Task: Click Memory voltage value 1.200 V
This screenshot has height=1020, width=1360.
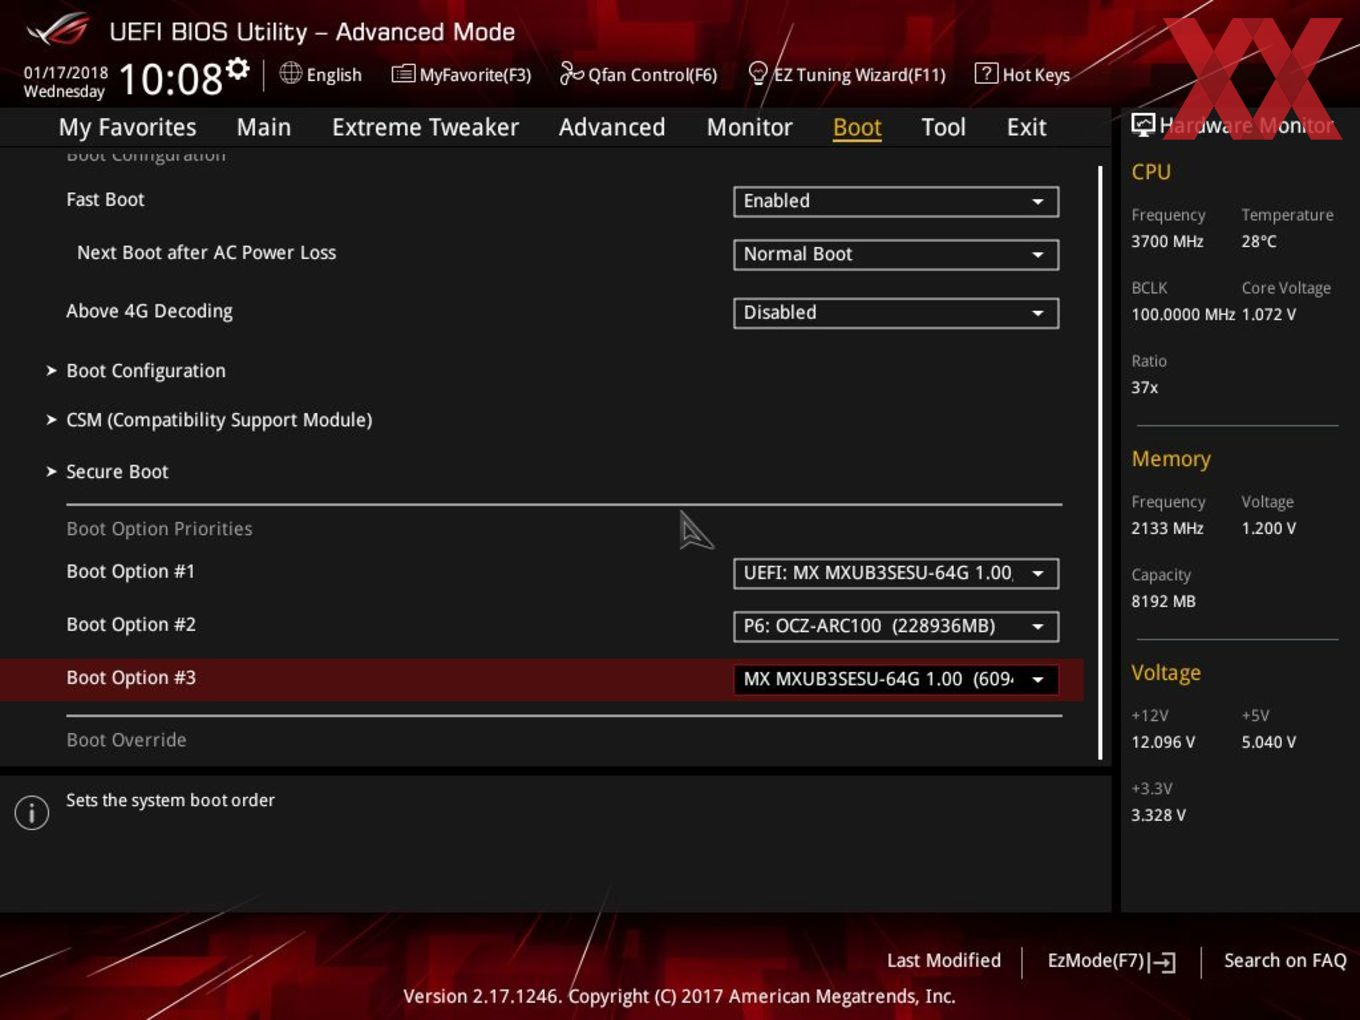Action: coord(1269,528)
